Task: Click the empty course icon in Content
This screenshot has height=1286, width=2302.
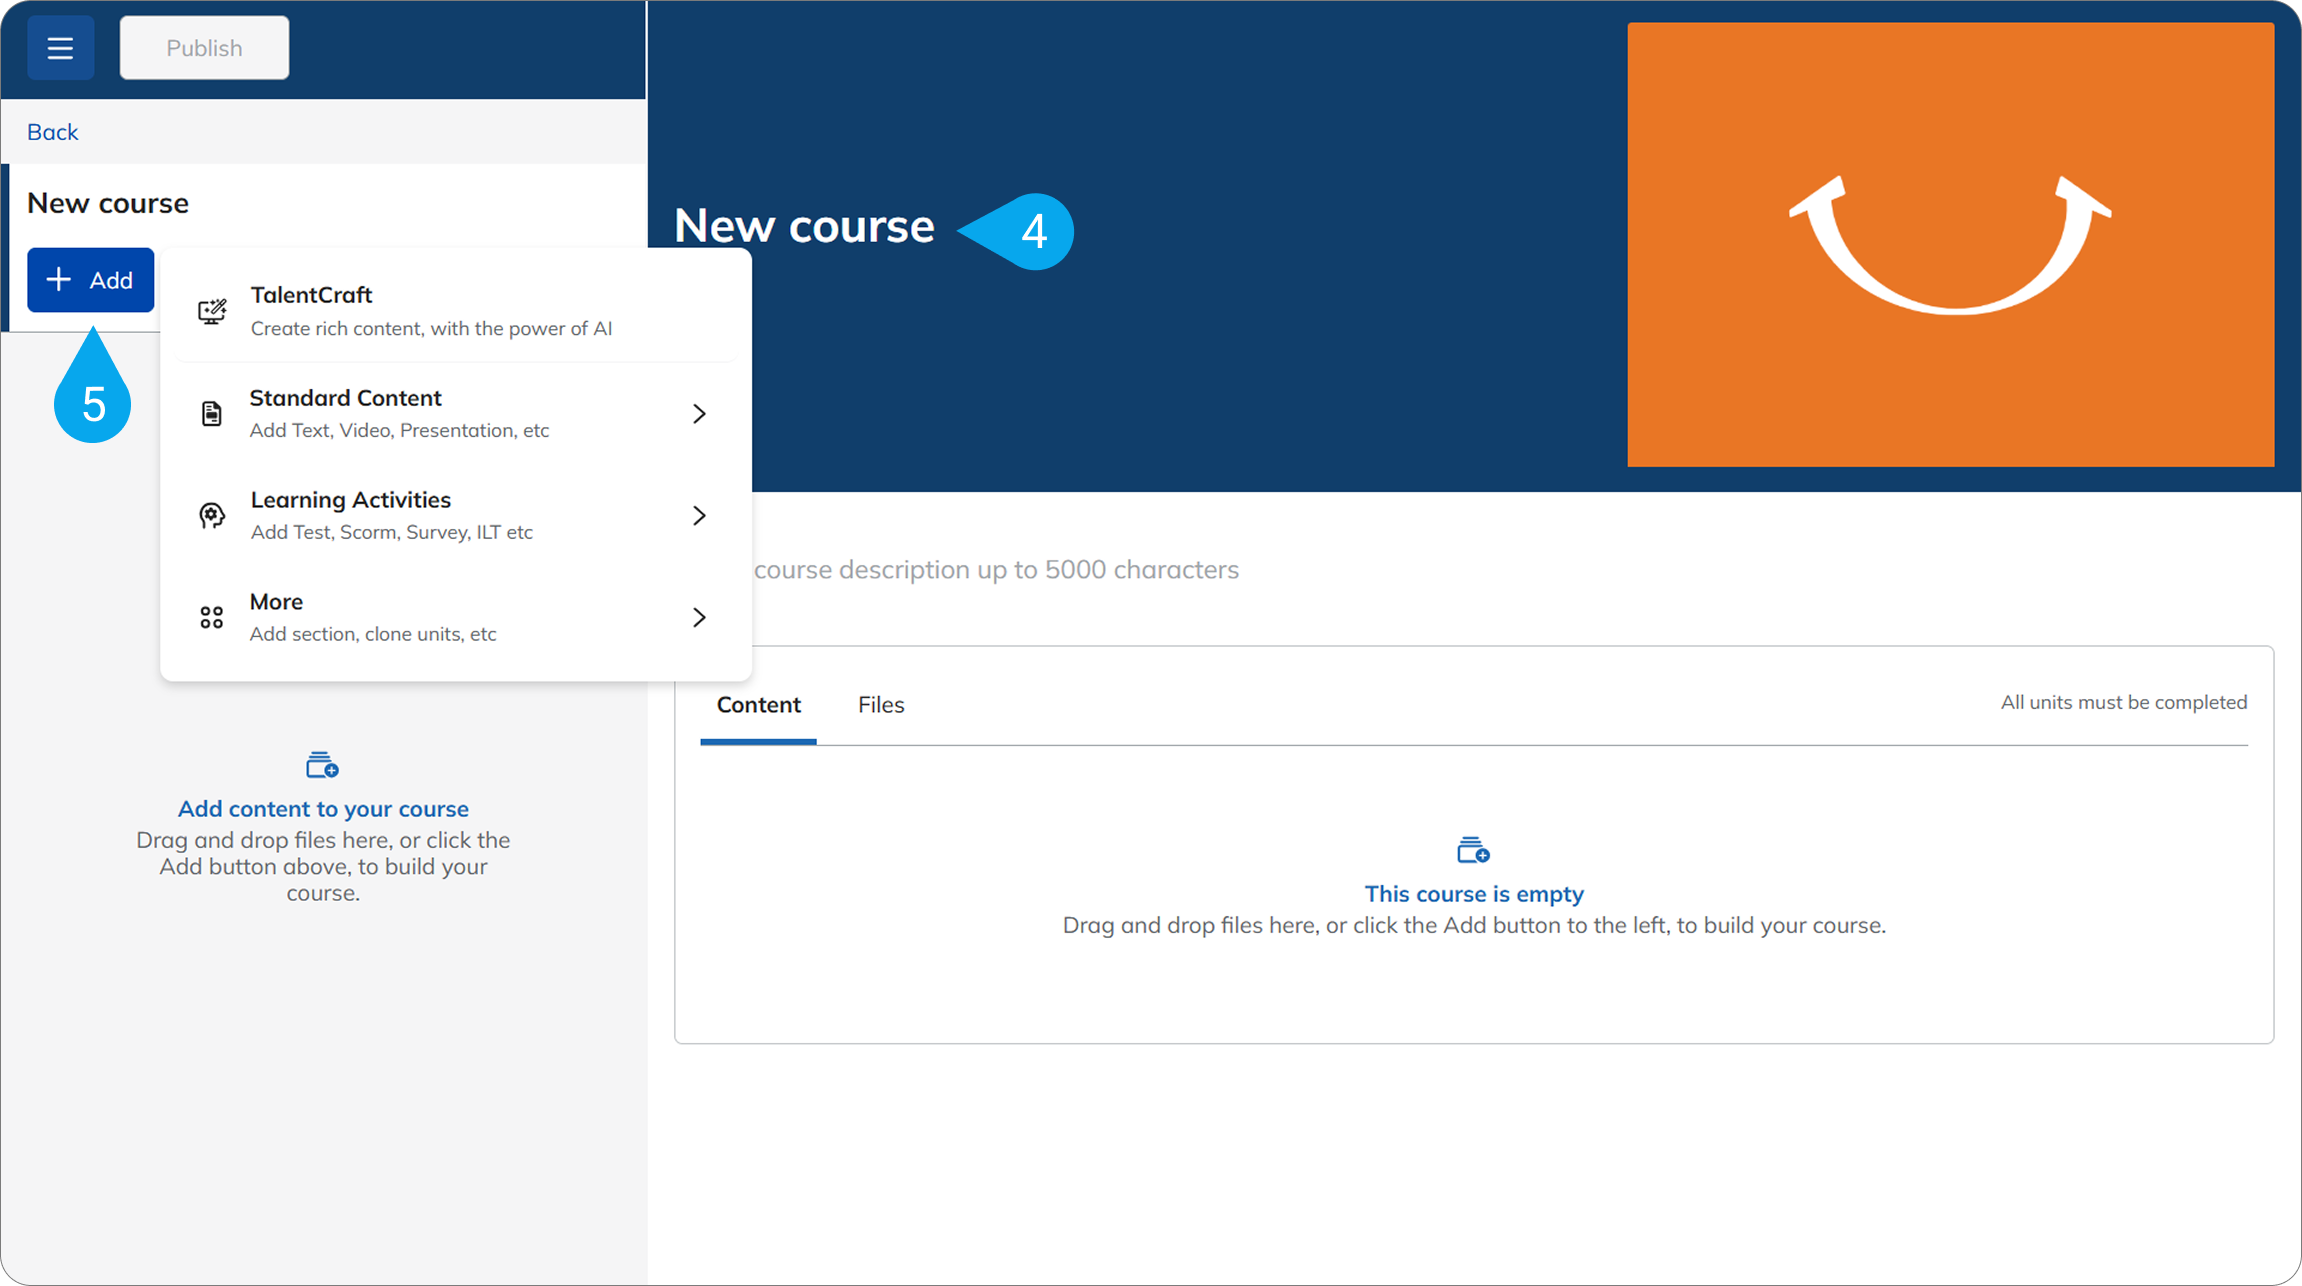Action: point(1473,851)
